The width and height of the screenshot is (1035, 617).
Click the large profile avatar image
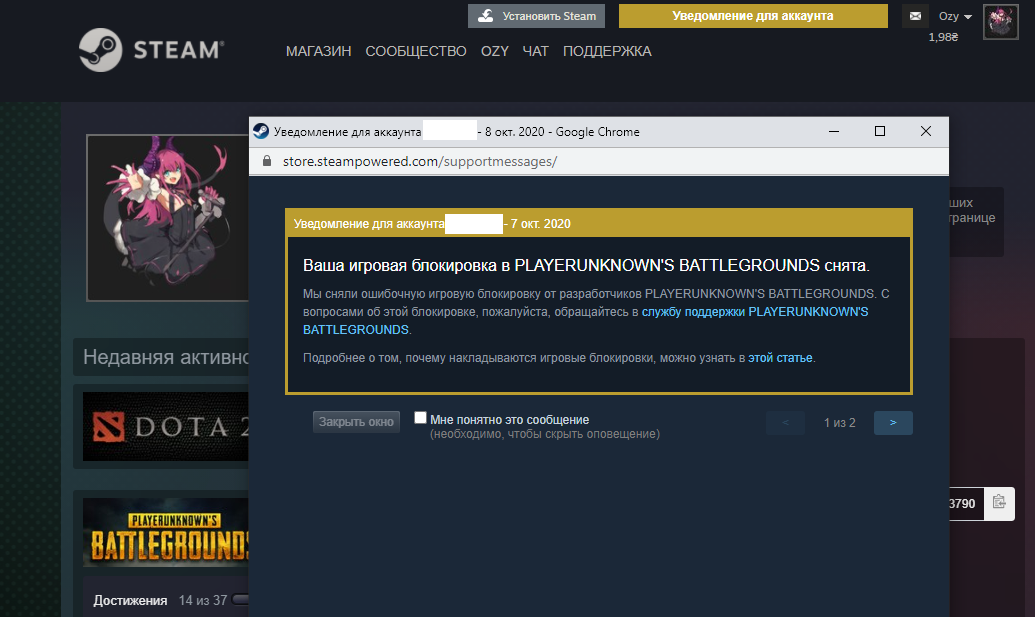click(x=168, y=218)
